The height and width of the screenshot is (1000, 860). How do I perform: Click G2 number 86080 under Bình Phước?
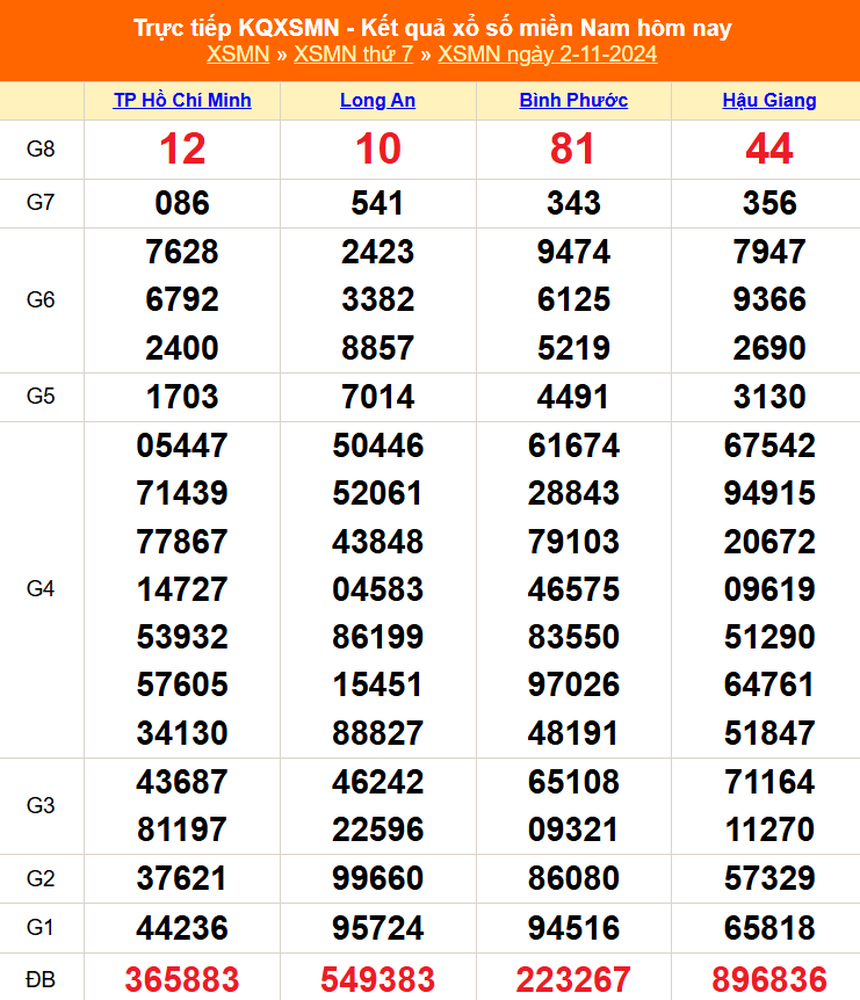pyautogui.click(x=573, y=879)
